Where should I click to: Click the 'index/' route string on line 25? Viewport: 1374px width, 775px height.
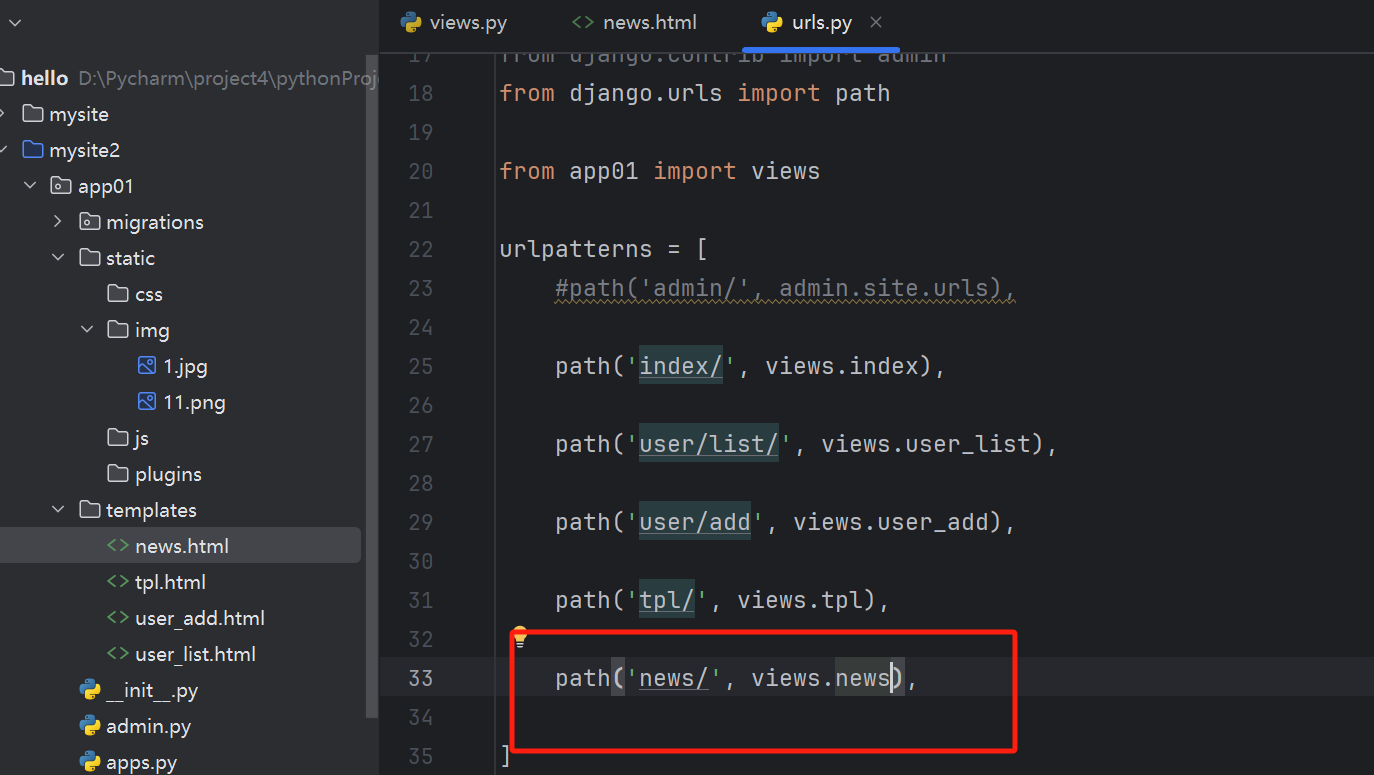point(680,366)
